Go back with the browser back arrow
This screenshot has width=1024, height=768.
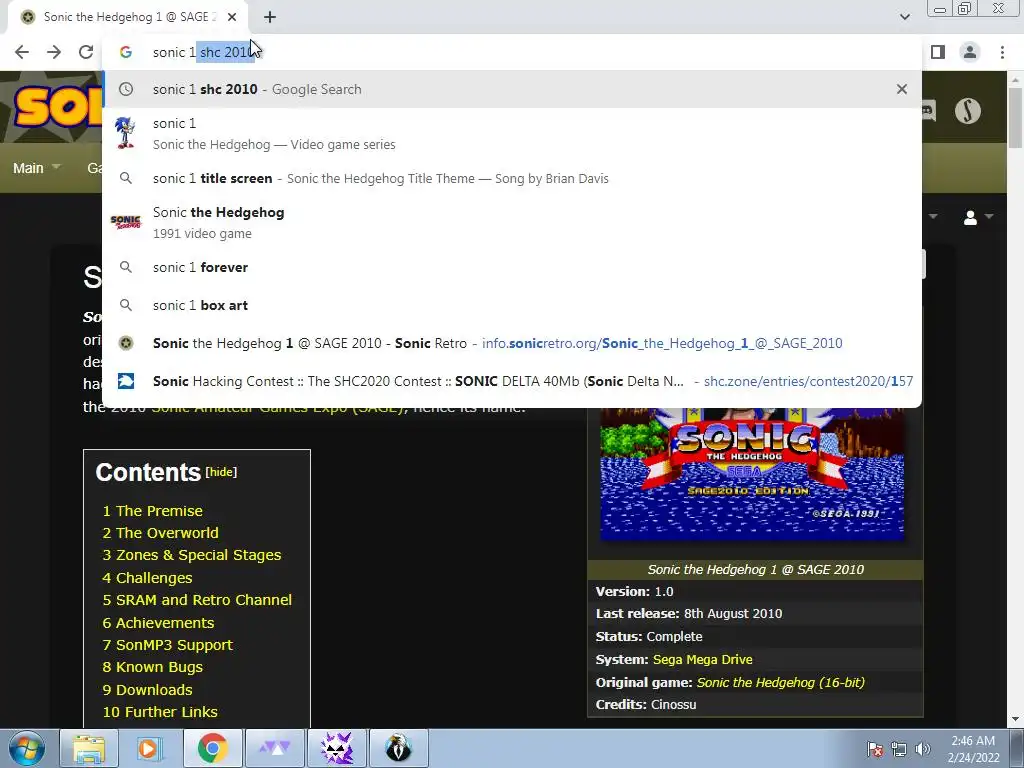tap(22, 52)
